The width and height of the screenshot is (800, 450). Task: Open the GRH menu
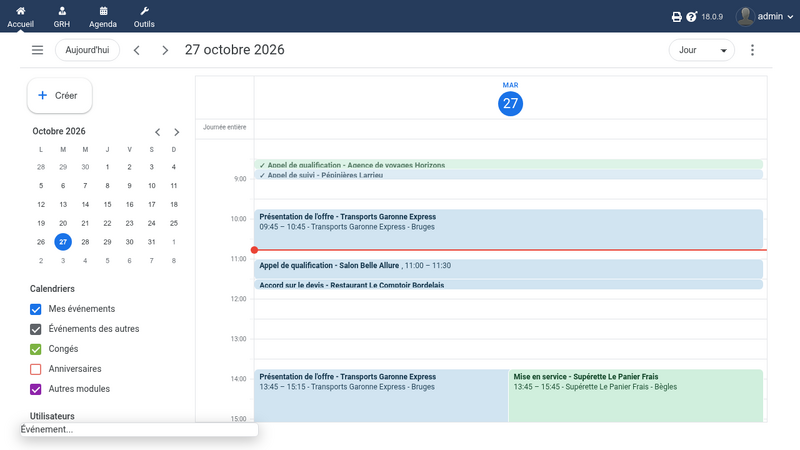click(x=62, y=17)
